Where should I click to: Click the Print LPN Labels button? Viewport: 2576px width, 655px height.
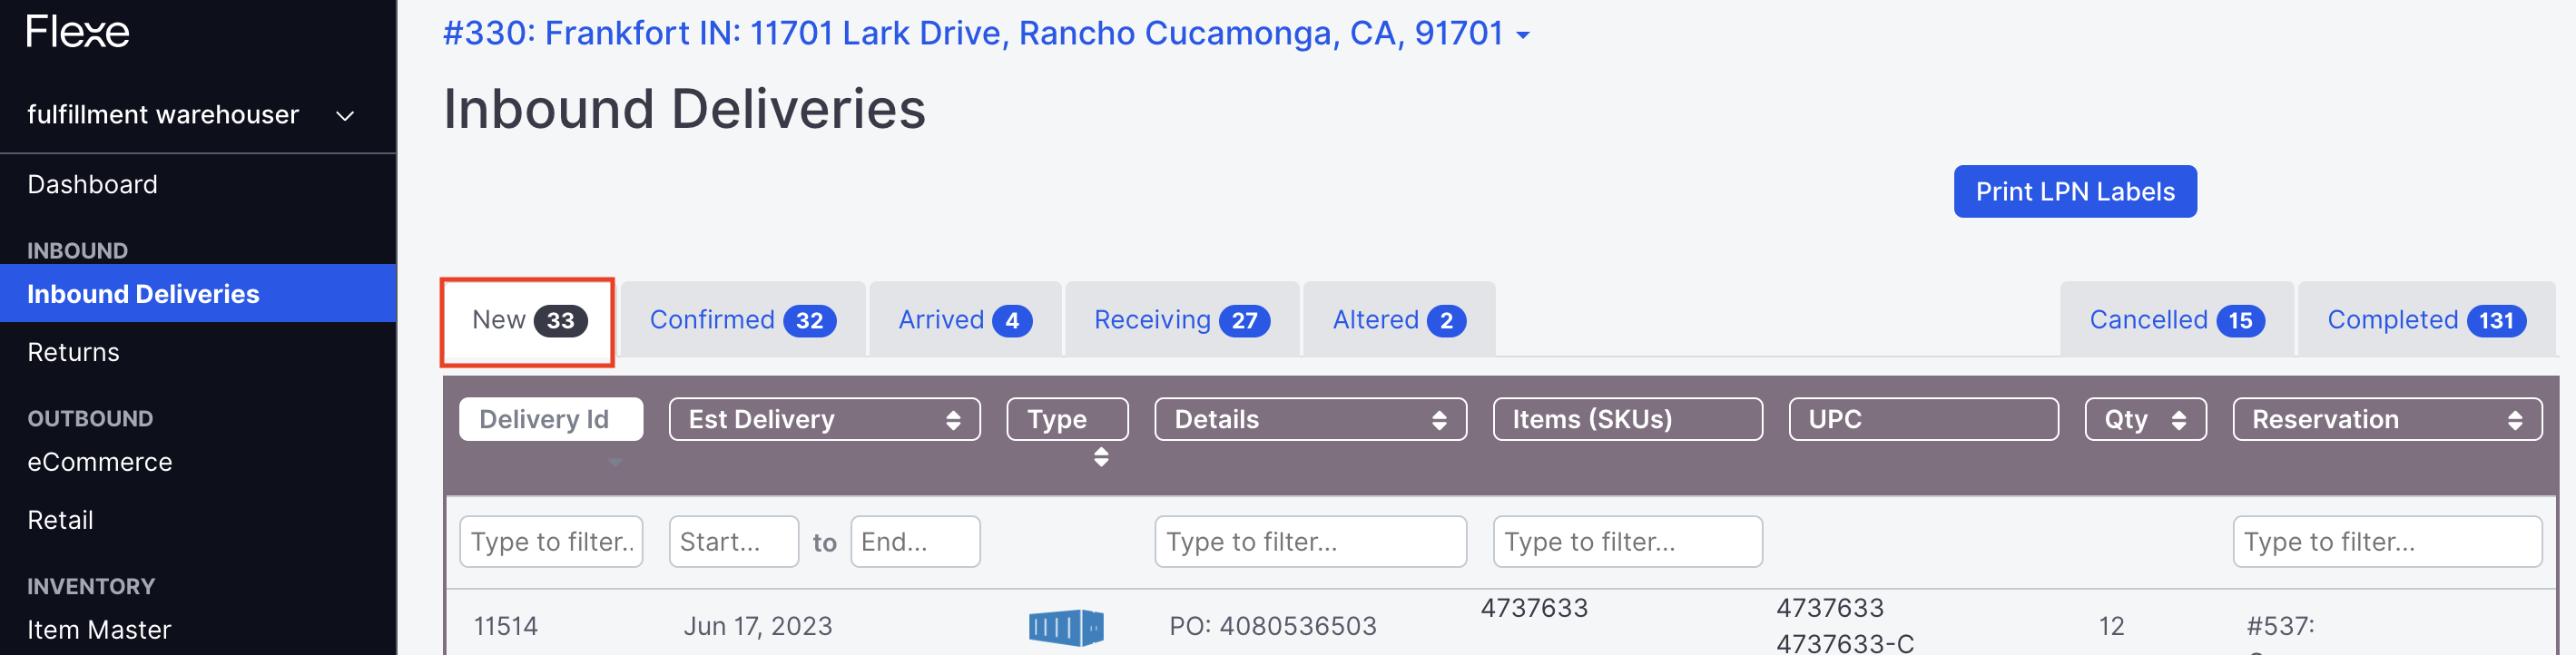(2074, 191)
